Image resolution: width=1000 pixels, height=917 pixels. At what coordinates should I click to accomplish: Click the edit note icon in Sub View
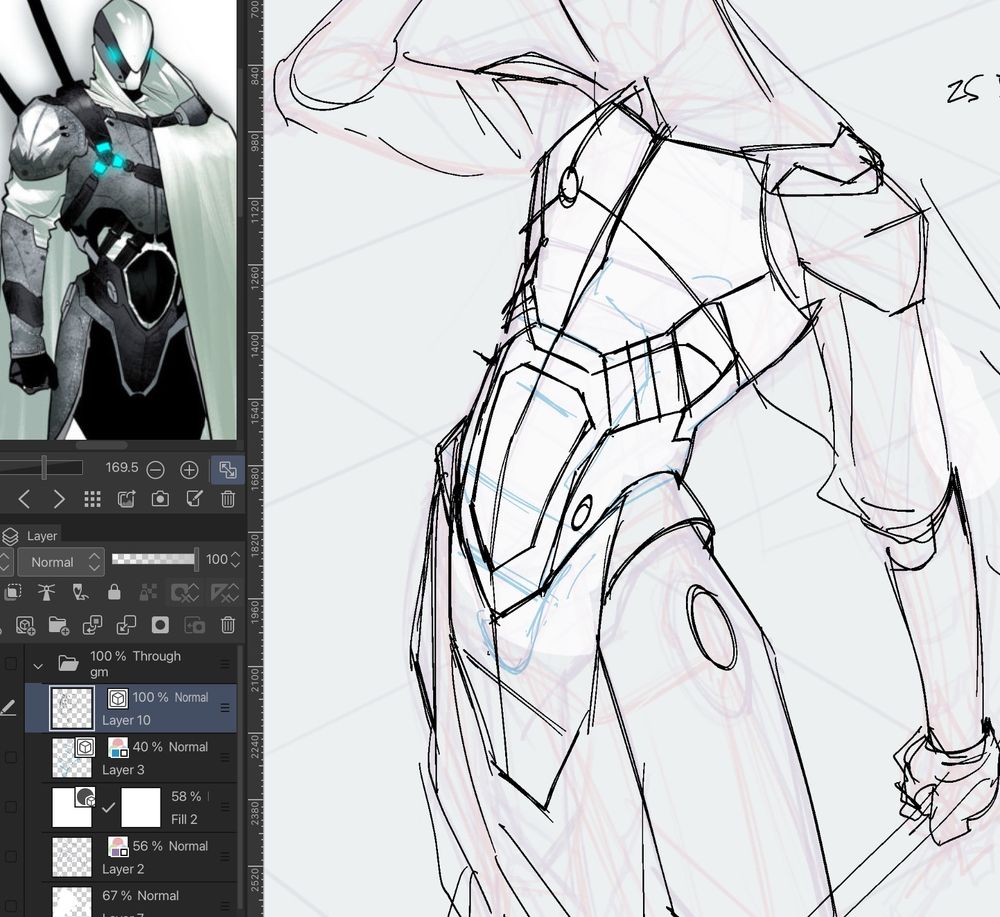pos(194,499)
